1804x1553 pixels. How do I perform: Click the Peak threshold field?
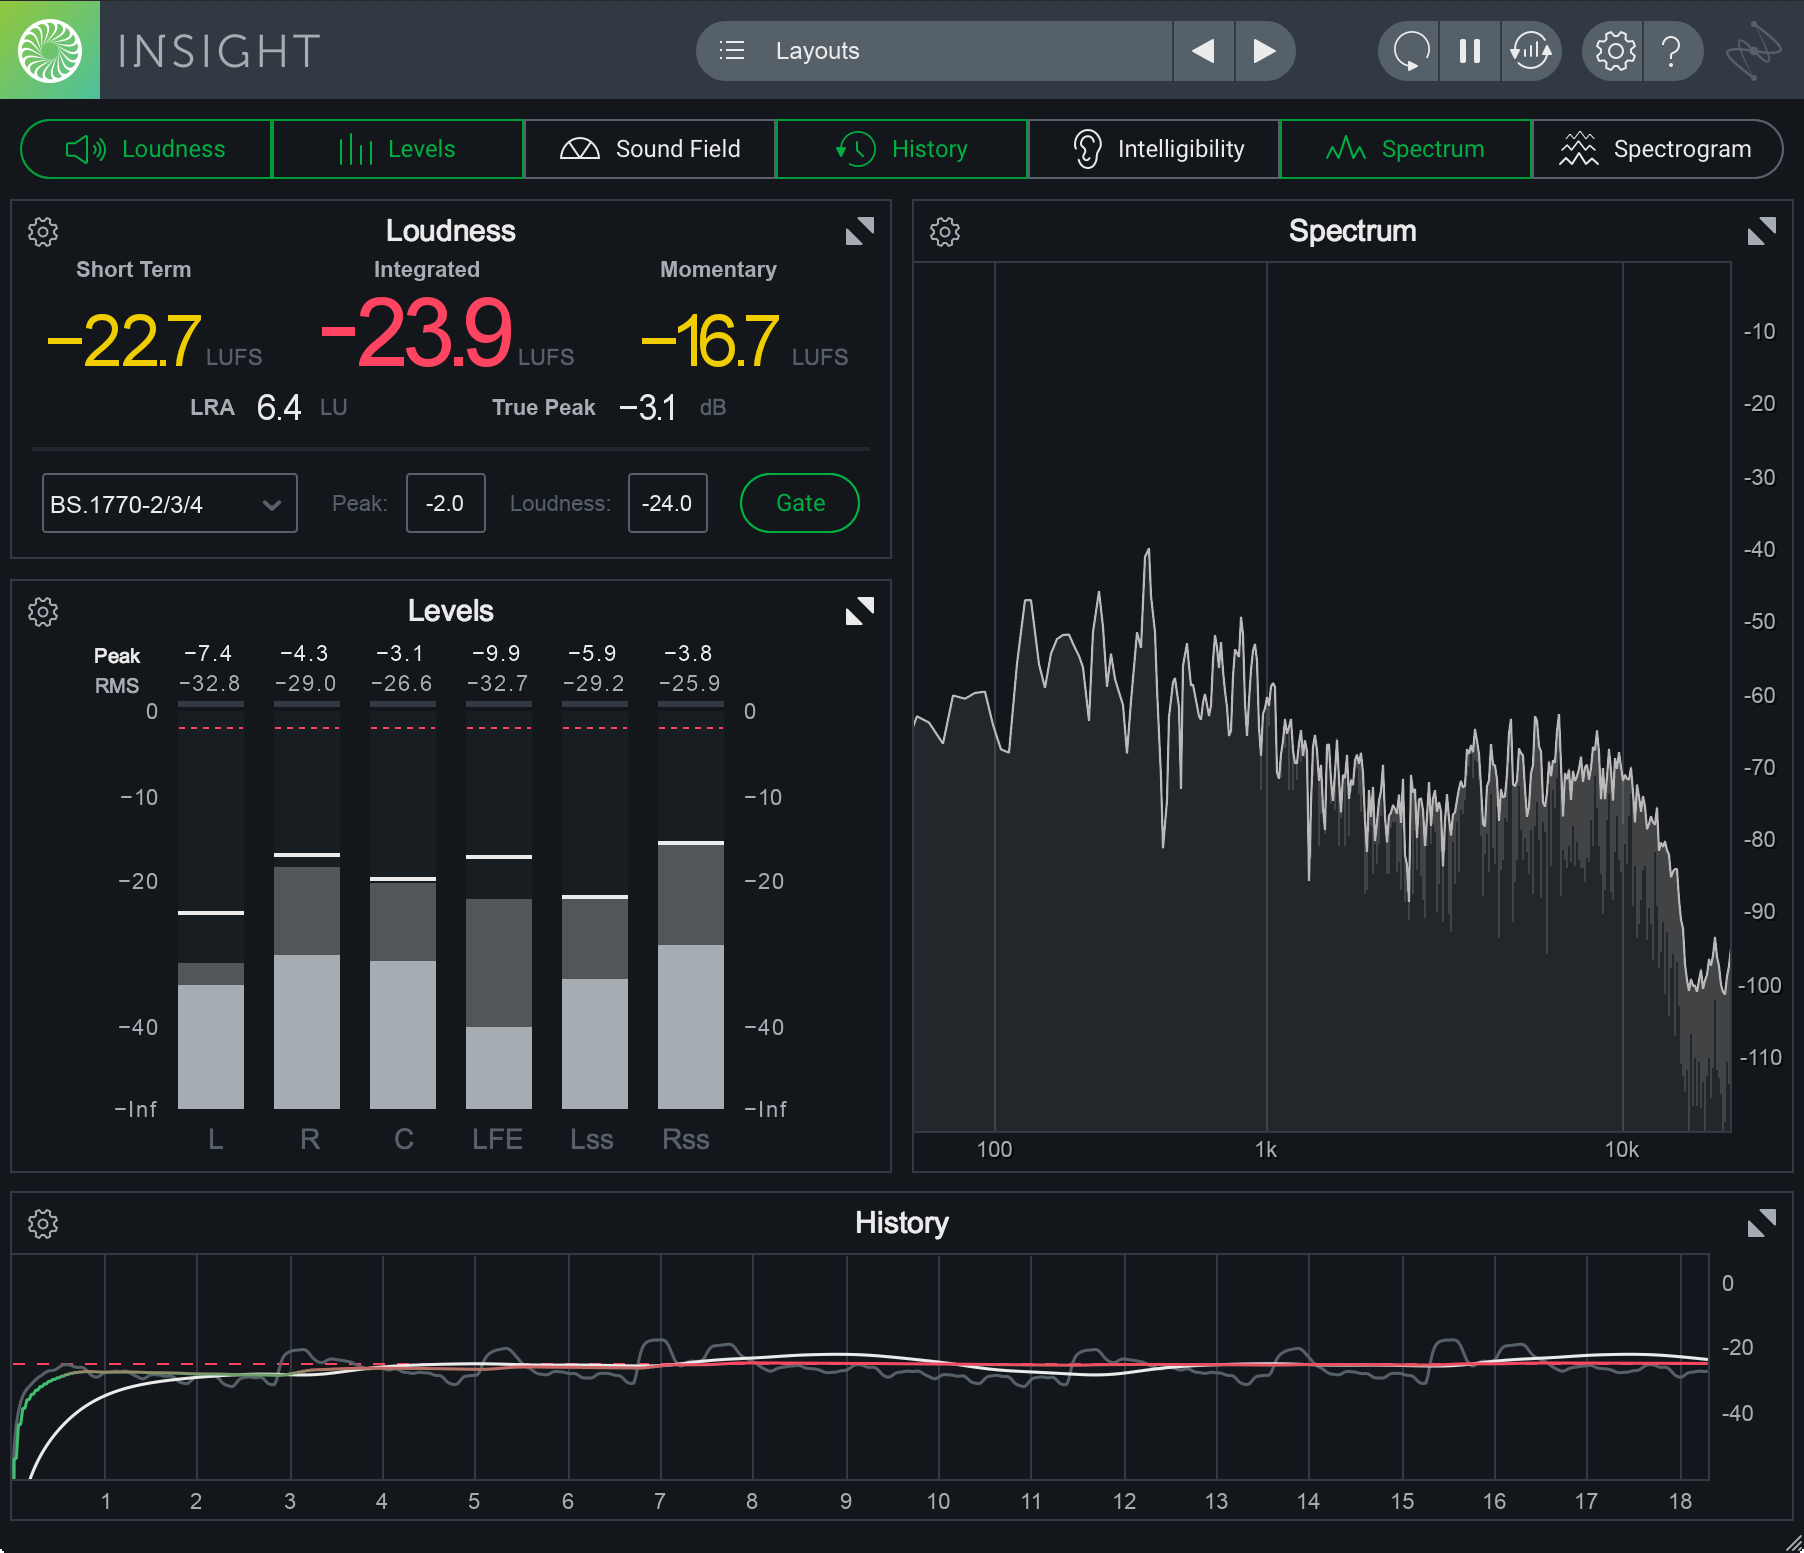tap(446, 503)
